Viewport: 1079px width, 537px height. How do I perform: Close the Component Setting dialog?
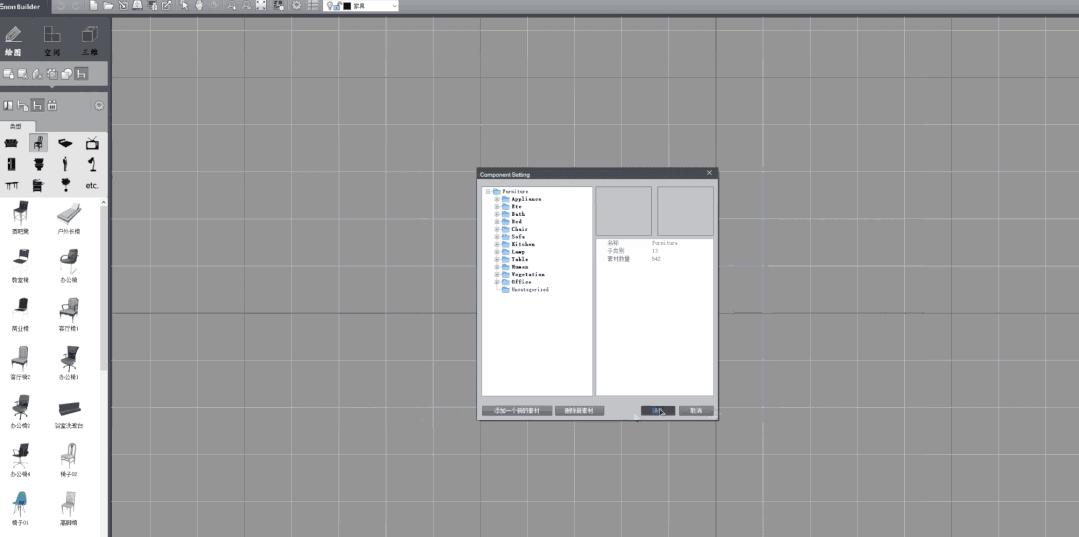point(709,173)
